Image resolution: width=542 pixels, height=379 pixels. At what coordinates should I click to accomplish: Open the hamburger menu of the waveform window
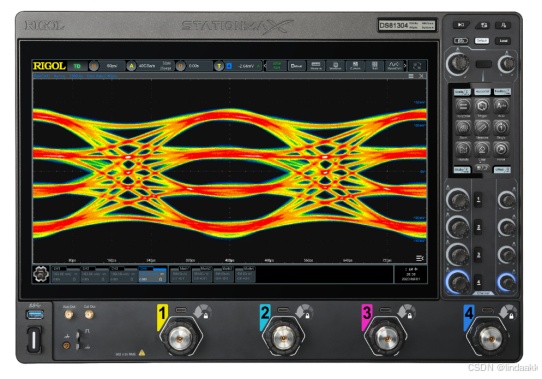click(x=411, y=76)
